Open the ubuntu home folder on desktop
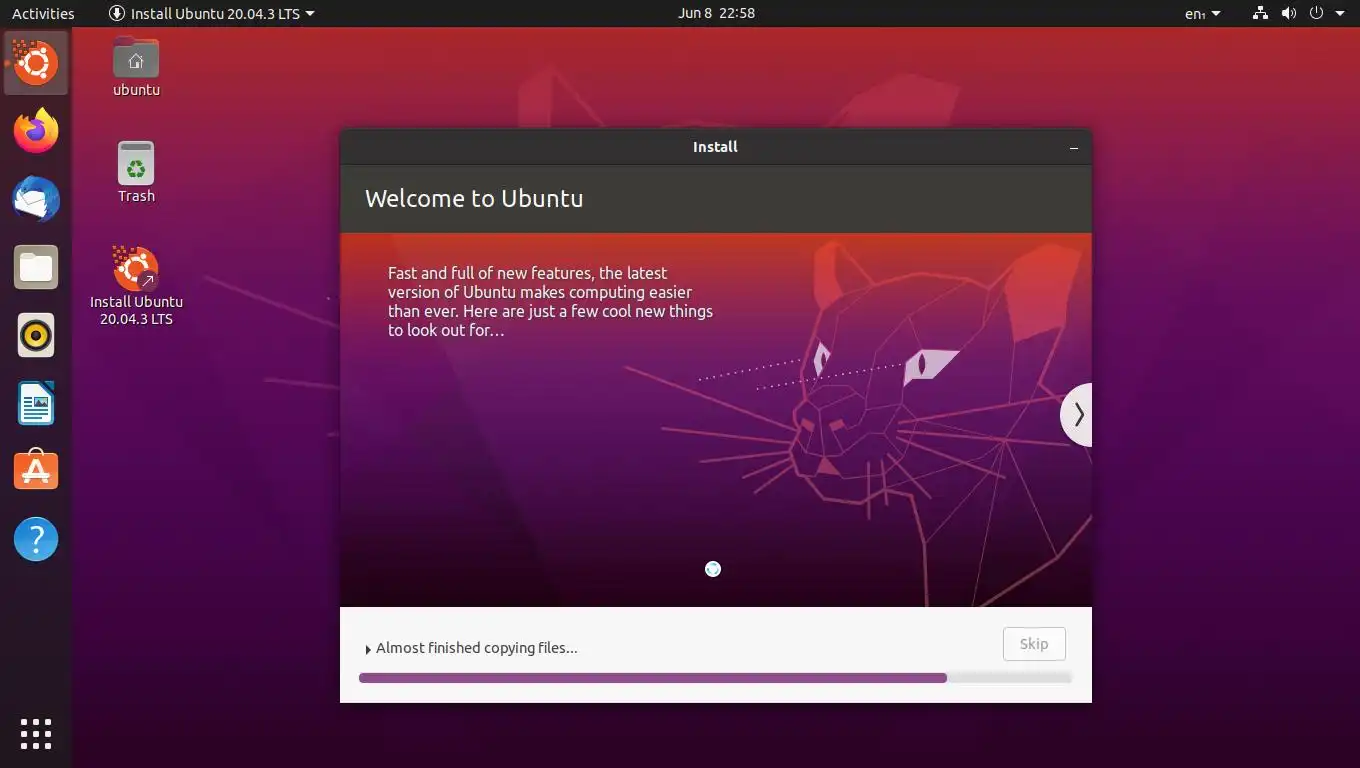The height and width of the screenshot is (768, 1360). (136, 67)
